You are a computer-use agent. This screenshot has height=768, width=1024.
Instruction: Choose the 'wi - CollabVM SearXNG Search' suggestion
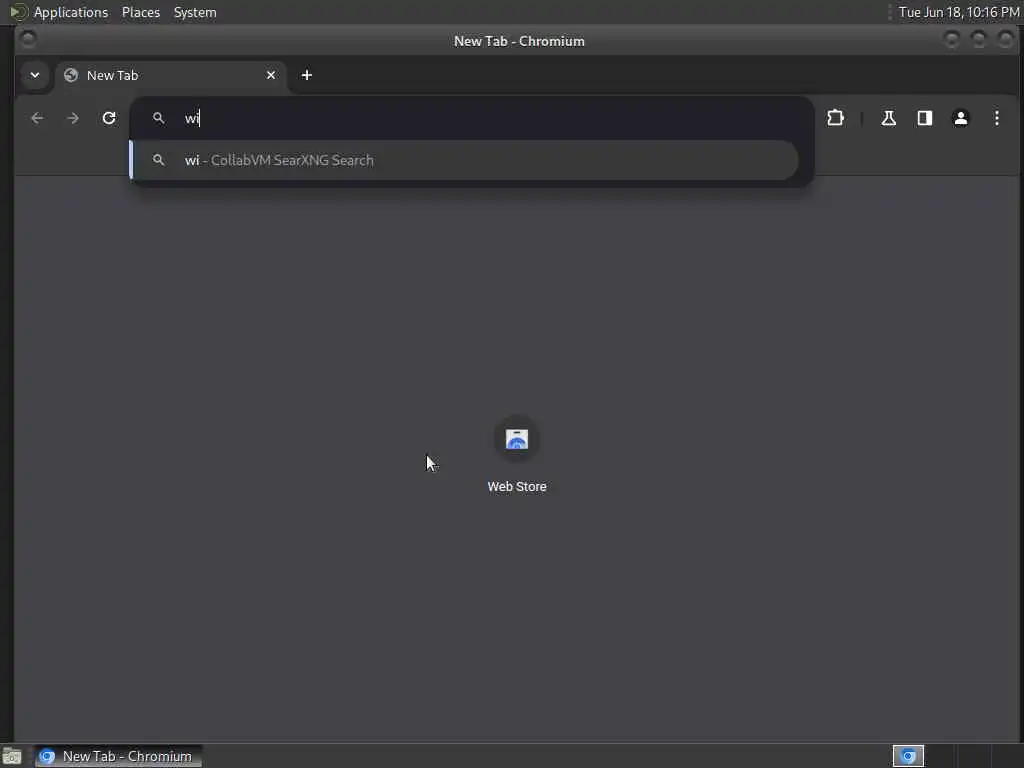(464, 160)
